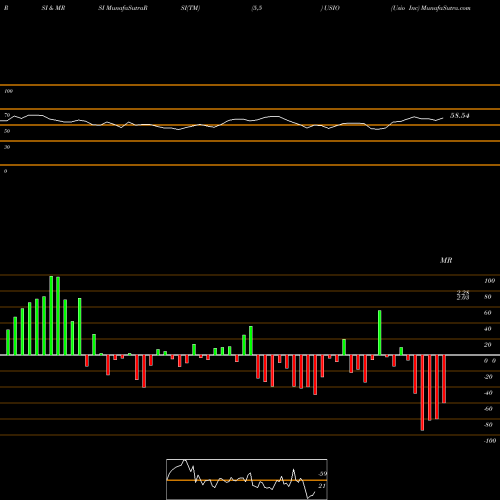The width and height of the screenshot is (500, 500).
Task: Click the tallest green MR histogram bar
Action: (51, 315)
